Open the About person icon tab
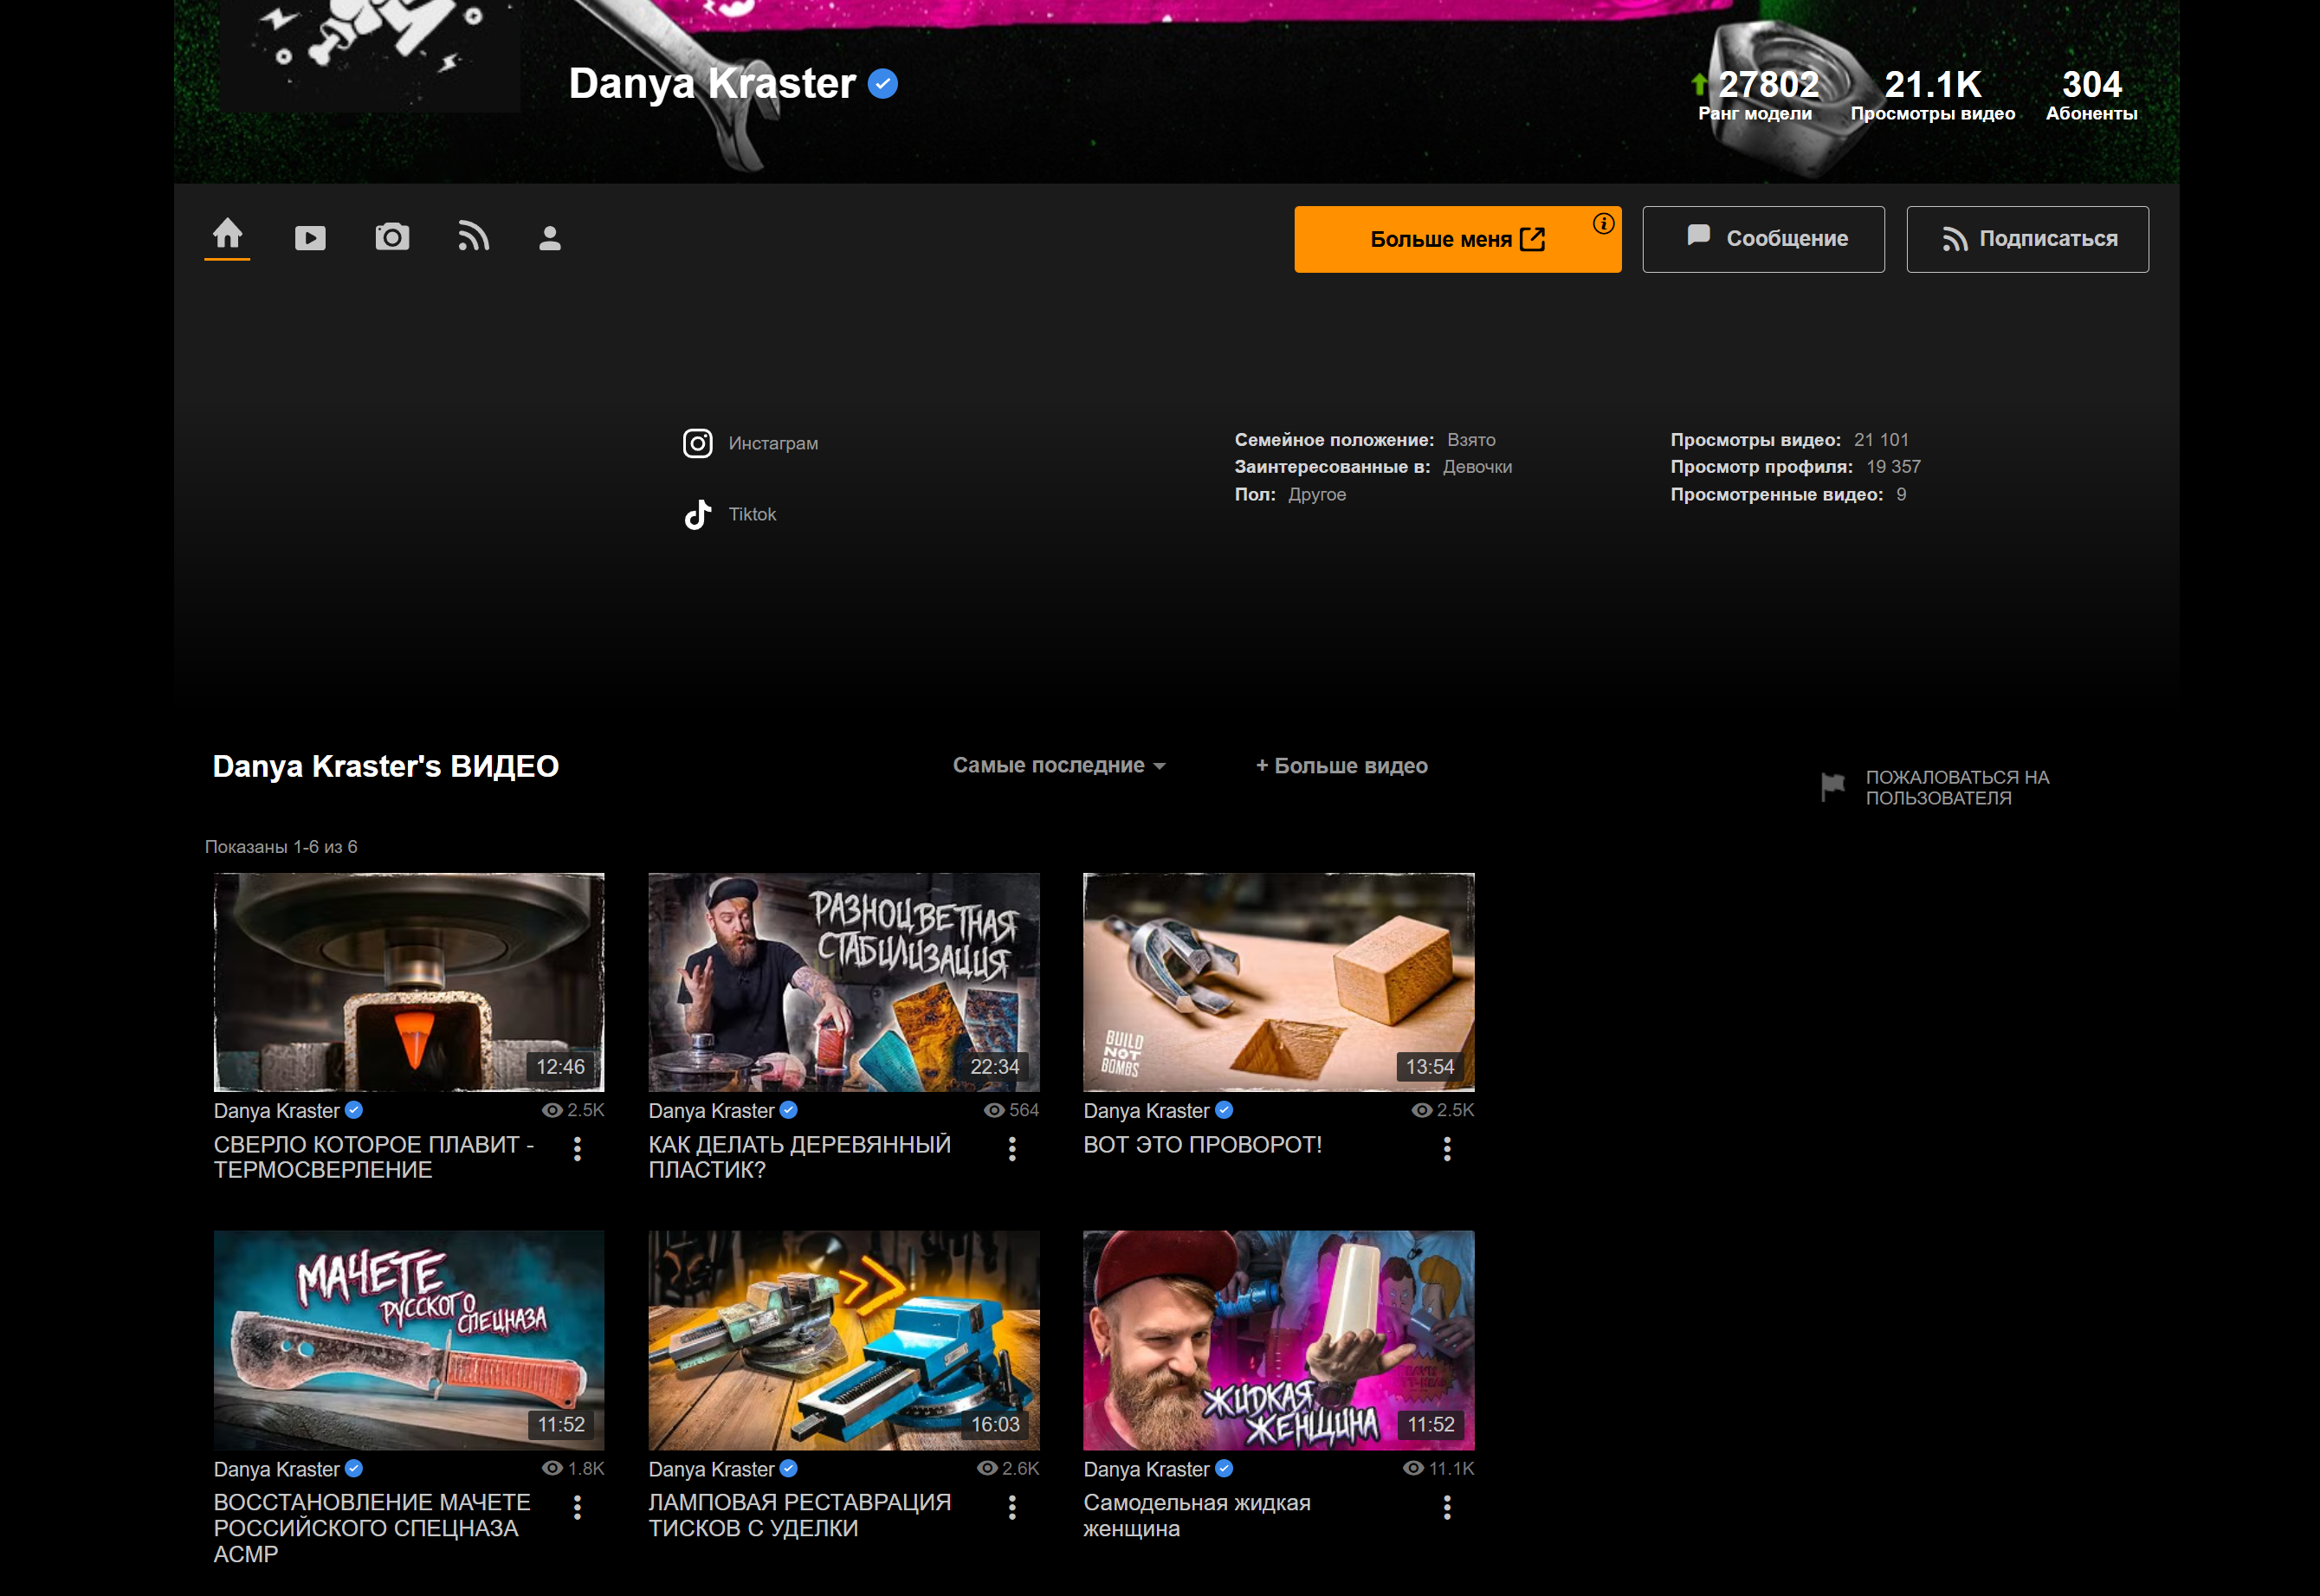2320x1596 pixels. coord(550,238)
